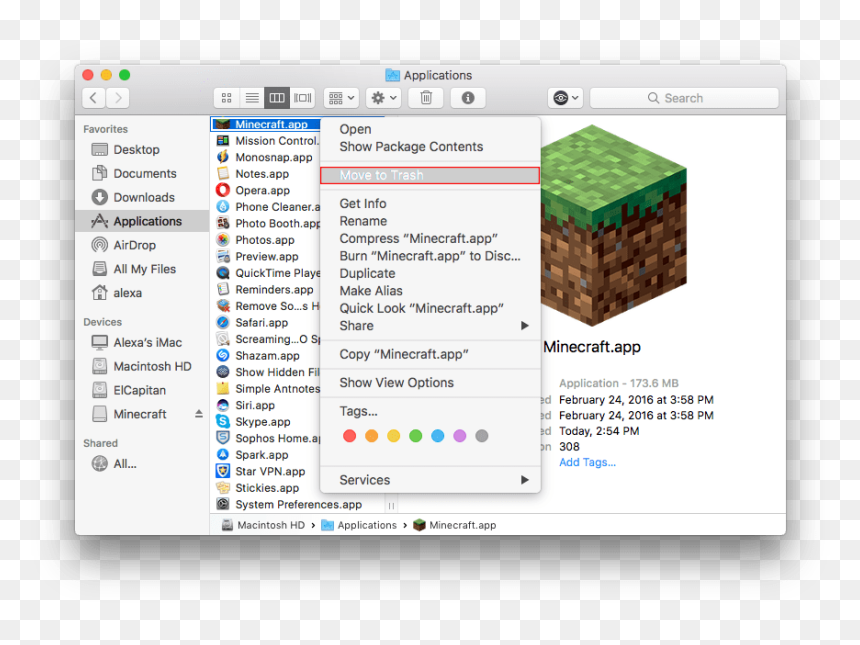
Task: Go back with the left chevron button
Action: coord(94,98)
